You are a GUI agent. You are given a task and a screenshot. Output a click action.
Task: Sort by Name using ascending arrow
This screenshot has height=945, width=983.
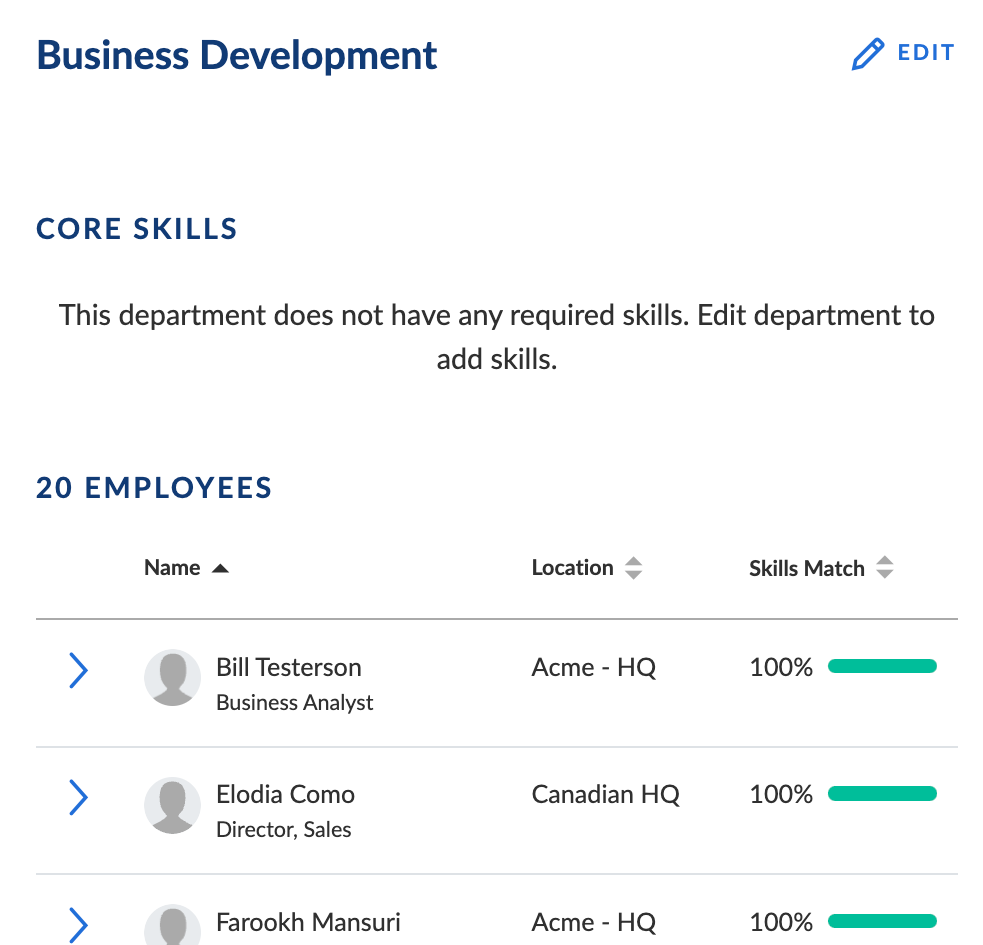click(x=220, y=568)
